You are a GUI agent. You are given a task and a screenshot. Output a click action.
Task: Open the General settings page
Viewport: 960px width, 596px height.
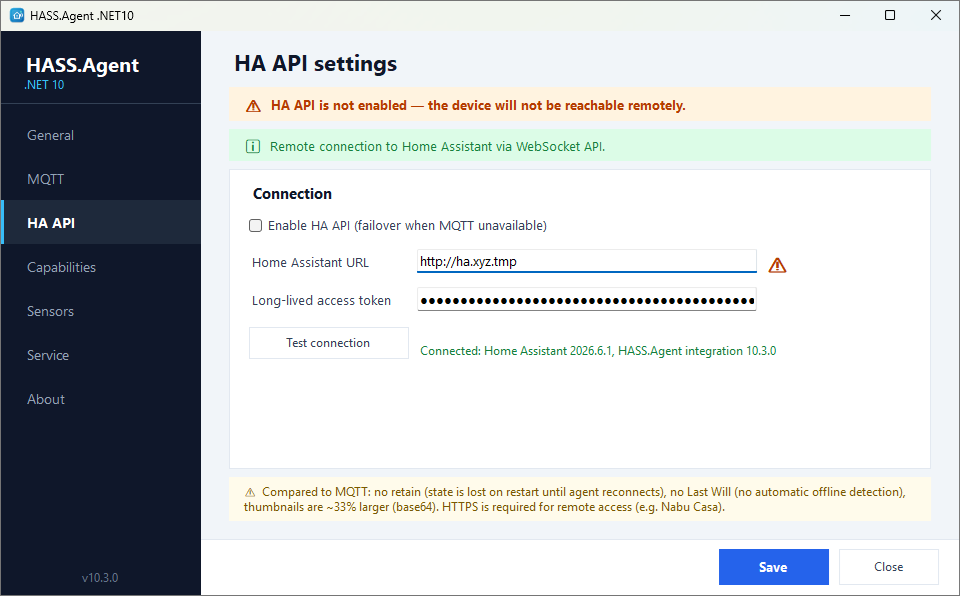click(x=101, y=135)
